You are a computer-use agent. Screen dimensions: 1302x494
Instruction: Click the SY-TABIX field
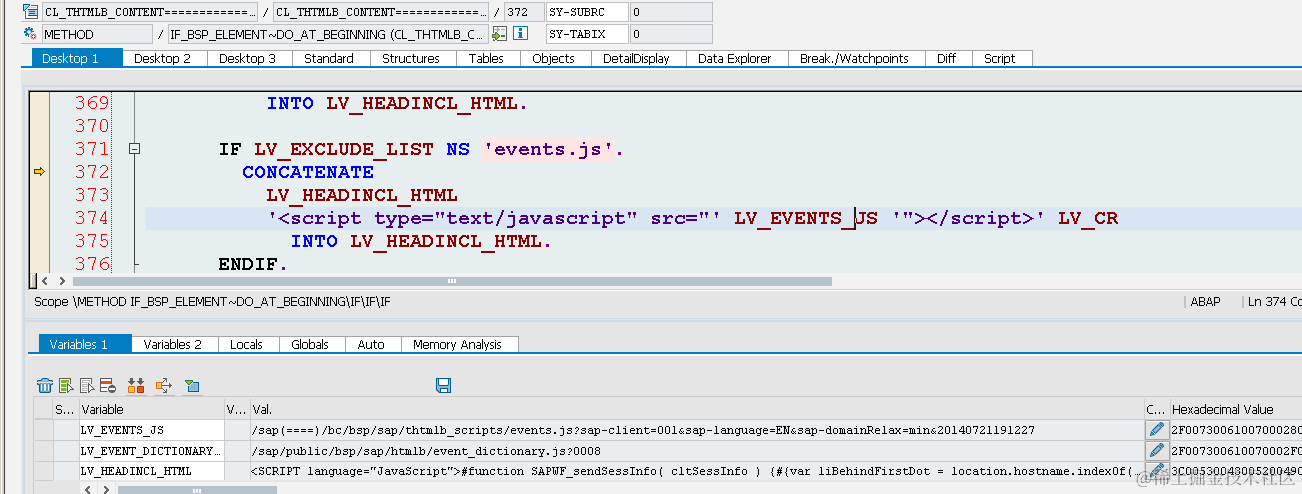tap(588, 34)
